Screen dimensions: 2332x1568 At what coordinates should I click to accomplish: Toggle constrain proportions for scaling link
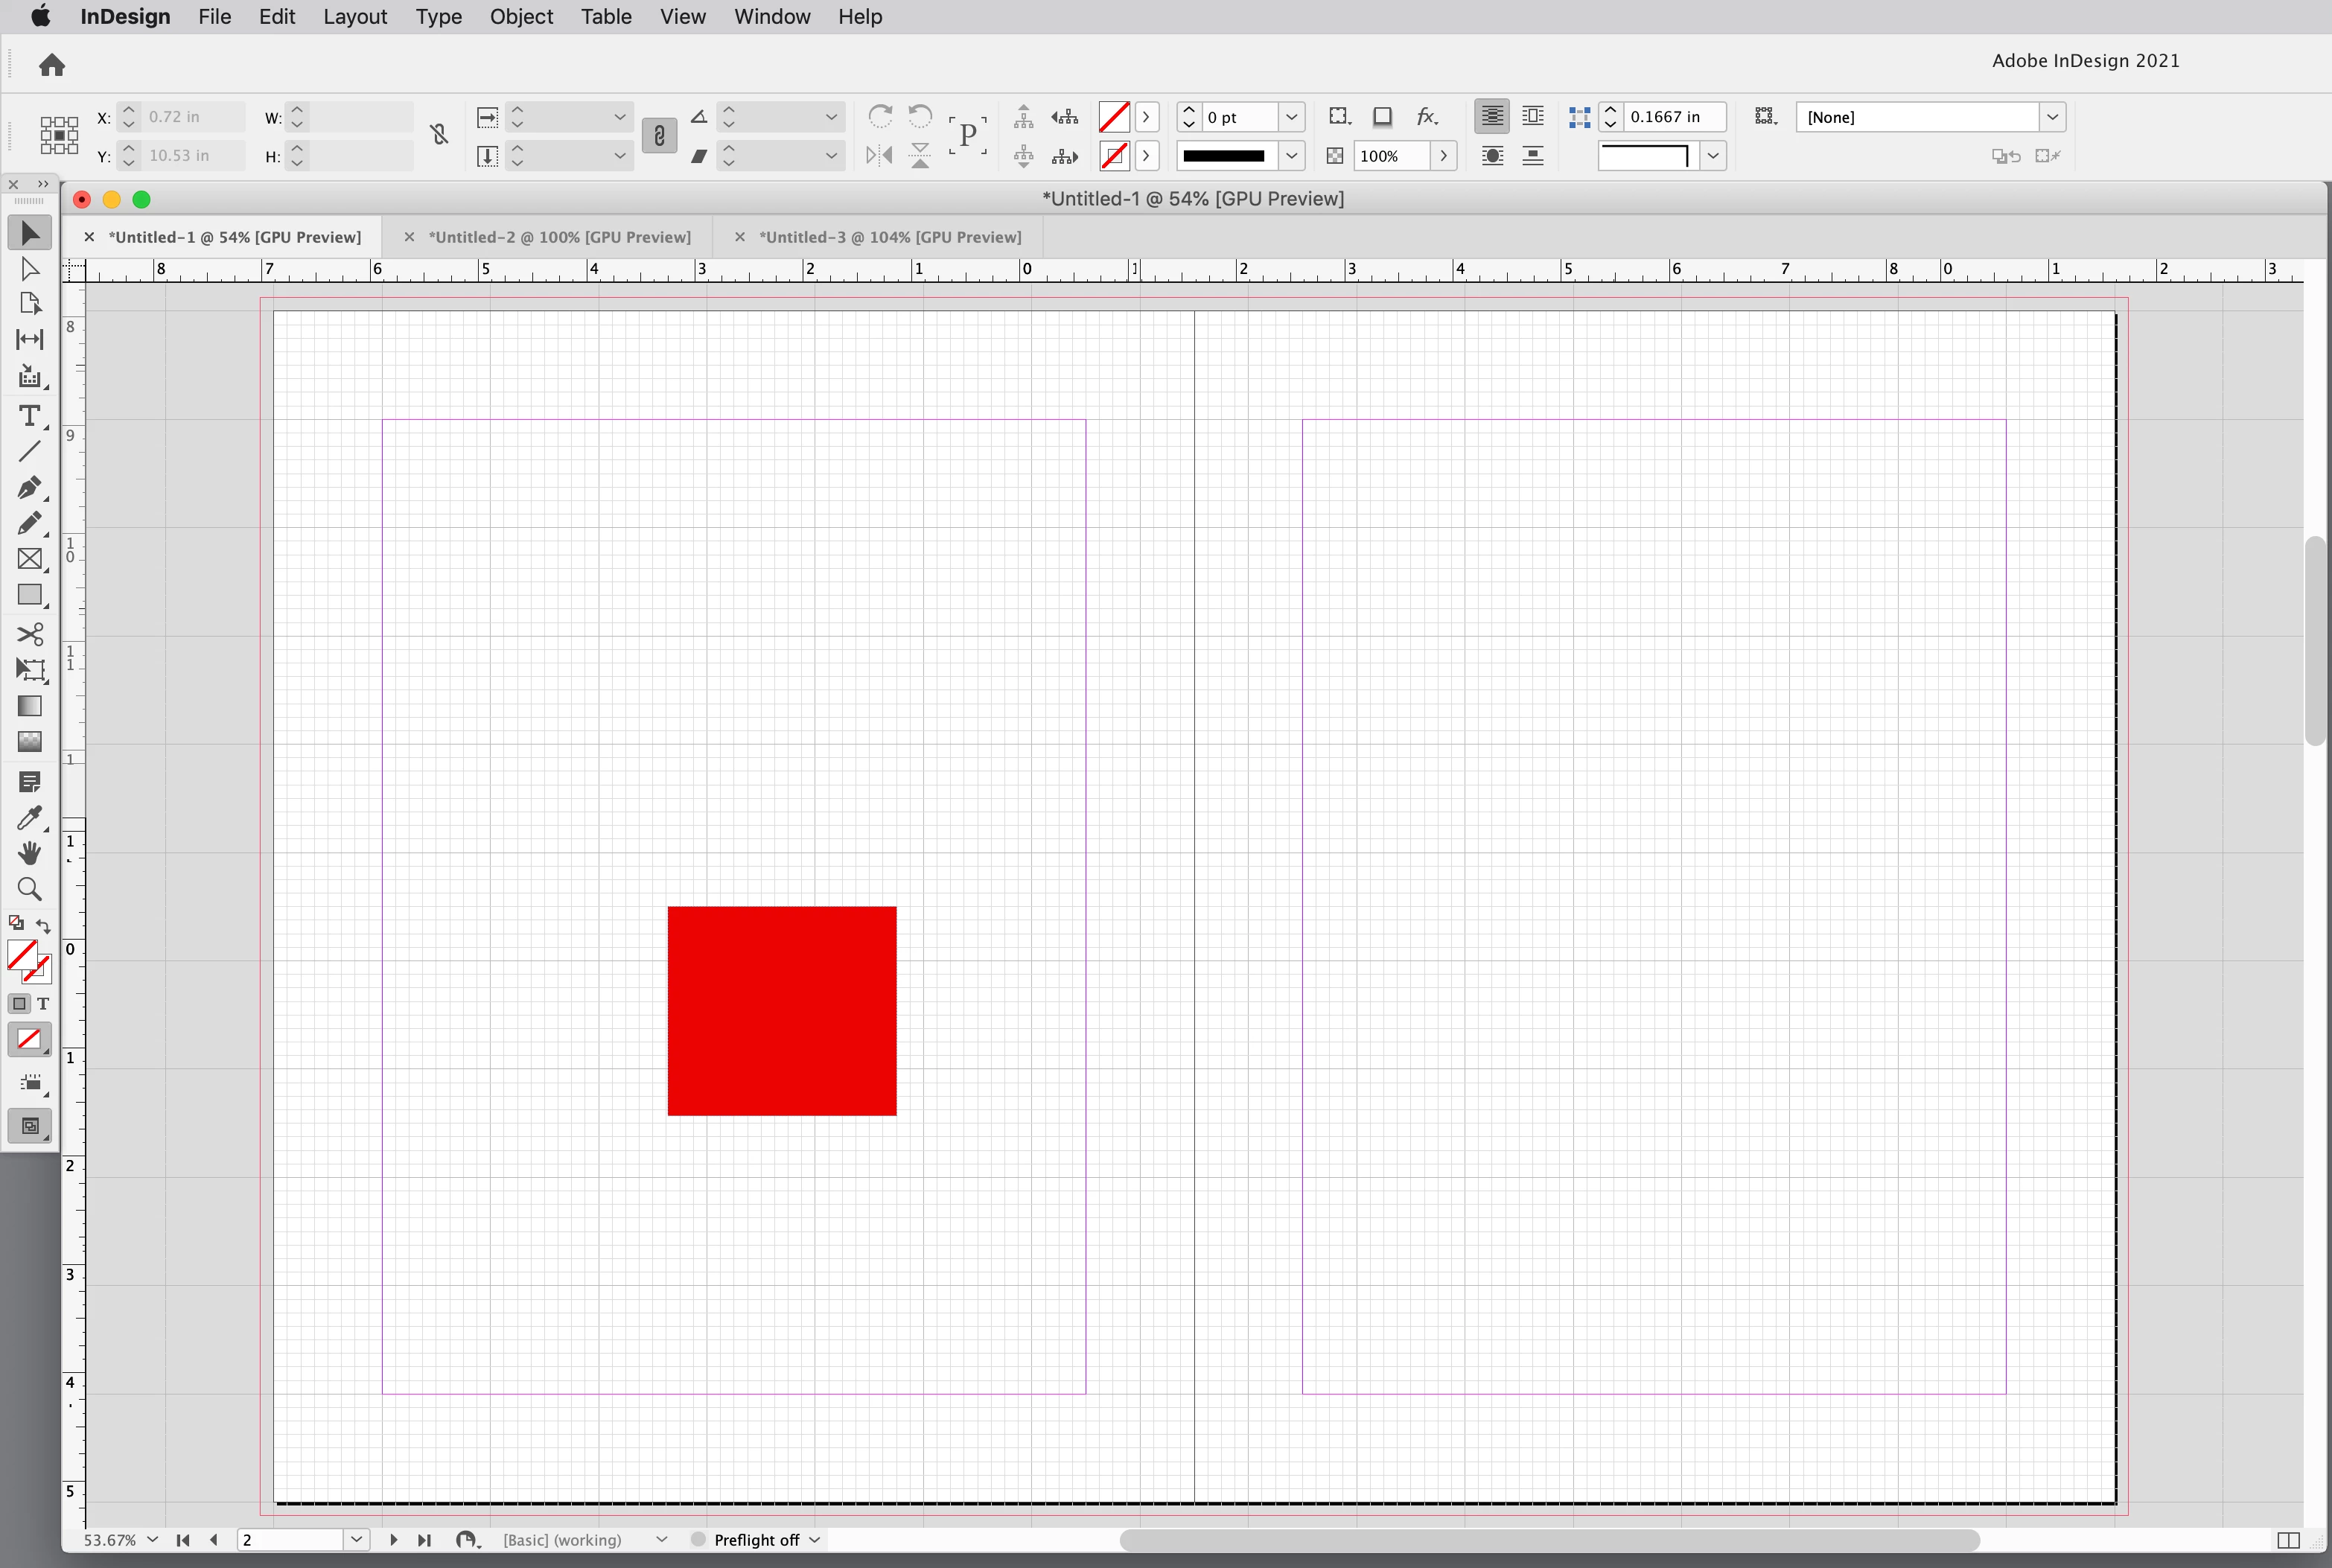[x=659, y=136]
